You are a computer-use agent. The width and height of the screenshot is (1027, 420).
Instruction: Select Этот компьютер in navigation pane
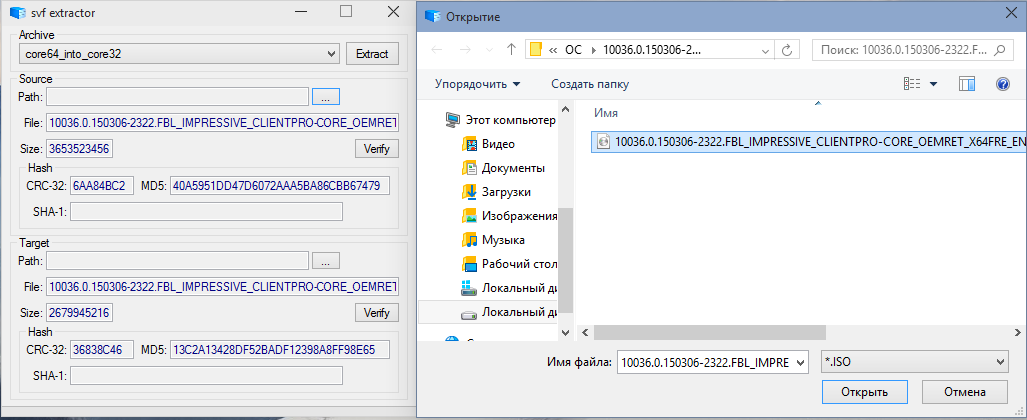click(x=500, y=120)
